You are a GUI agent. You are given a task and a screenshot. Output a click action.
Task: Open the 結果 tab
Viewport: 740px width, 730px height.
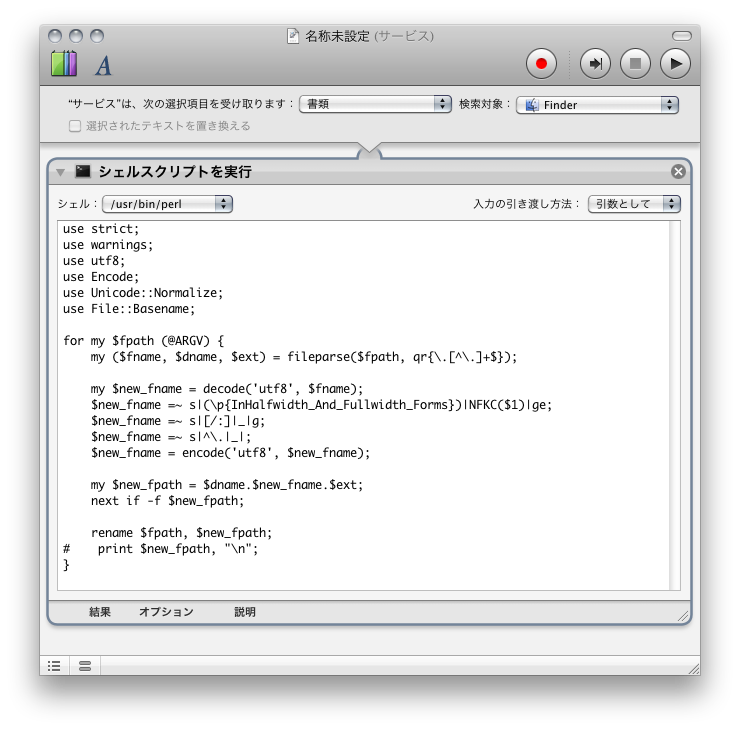pos(100,612)
